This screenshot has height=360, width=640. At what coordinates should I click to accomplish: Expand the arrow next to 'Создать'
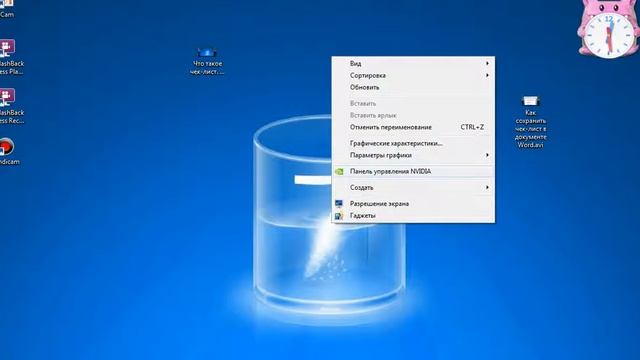click(487, 188)
